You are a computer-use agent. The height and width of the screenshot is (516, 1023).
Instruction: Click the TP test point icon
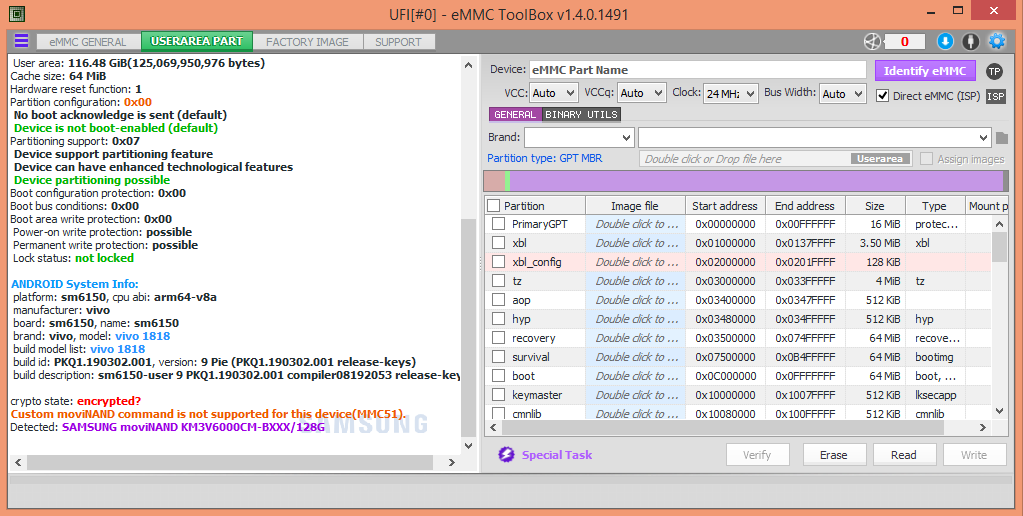(994, 71)
